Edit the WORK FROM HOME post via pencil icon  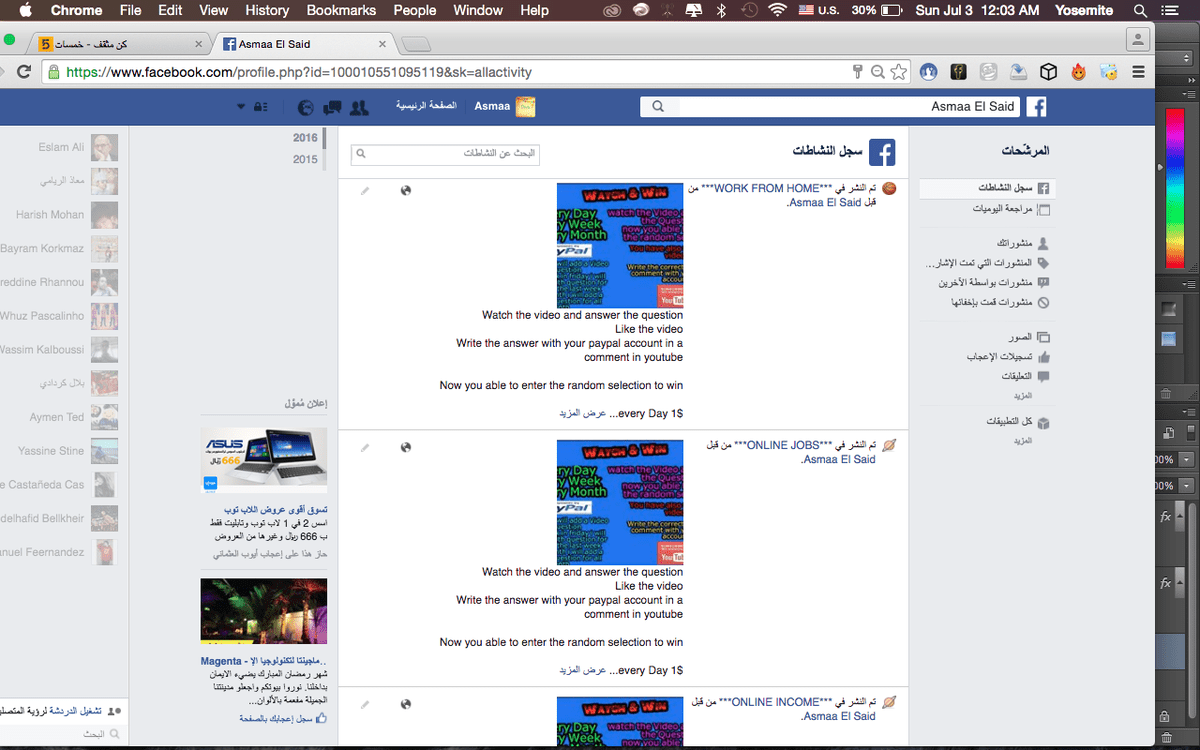click(x=366, y=190)
